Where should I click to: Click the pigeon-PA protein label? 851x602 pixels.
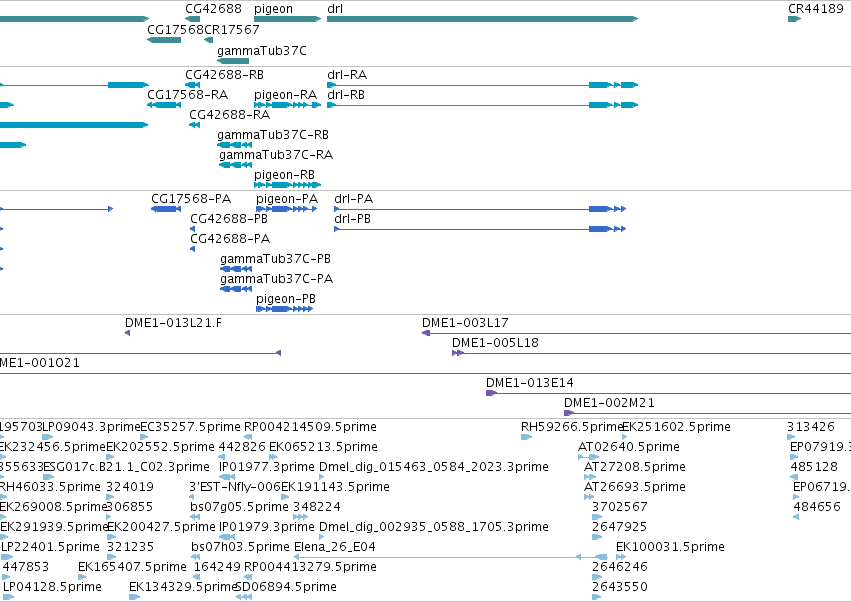287,199
